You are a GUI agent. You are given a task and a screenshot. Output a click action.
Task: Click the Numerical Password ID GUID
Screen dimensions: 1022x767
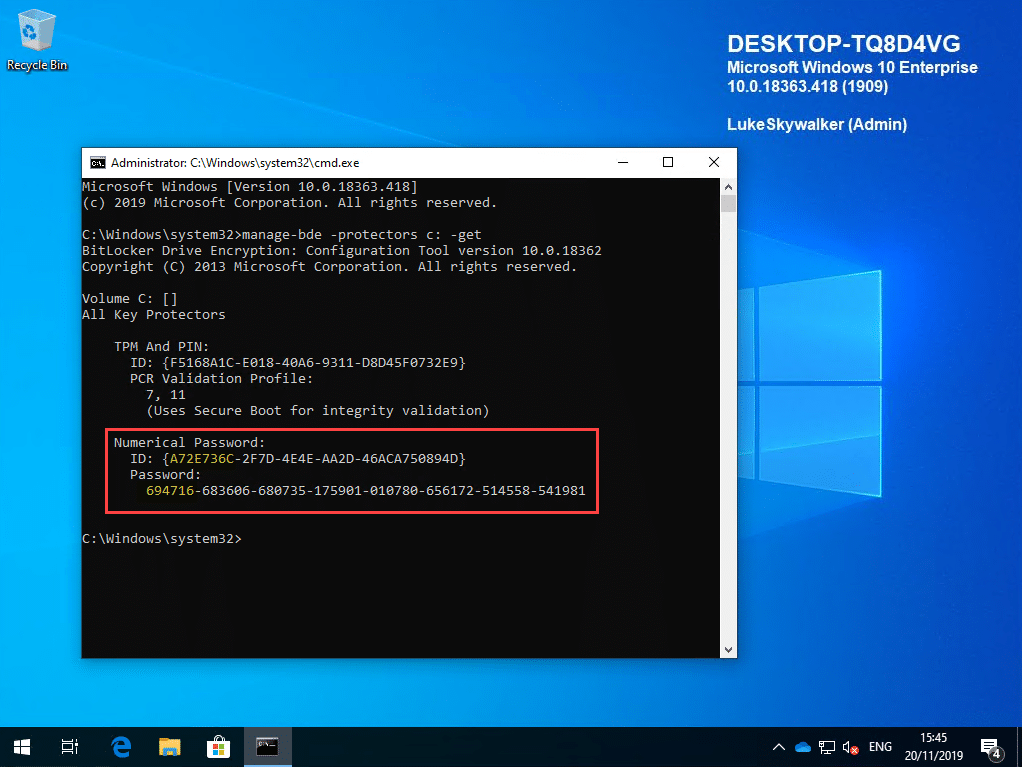(x=314, y=459)
